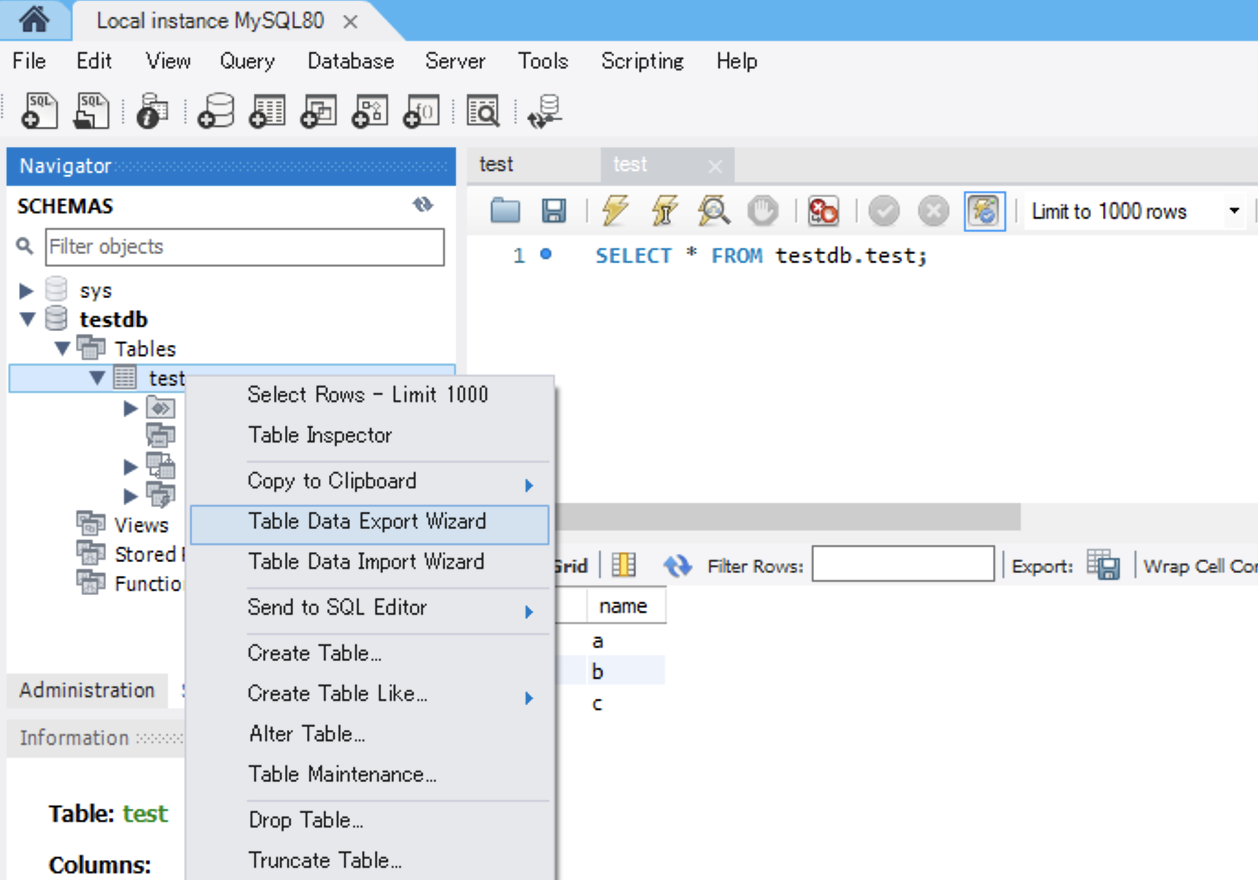Expand Copy to Clipboard submenu
The height and width of the screenshot is (880, 1258).
[x=369, y=481]
